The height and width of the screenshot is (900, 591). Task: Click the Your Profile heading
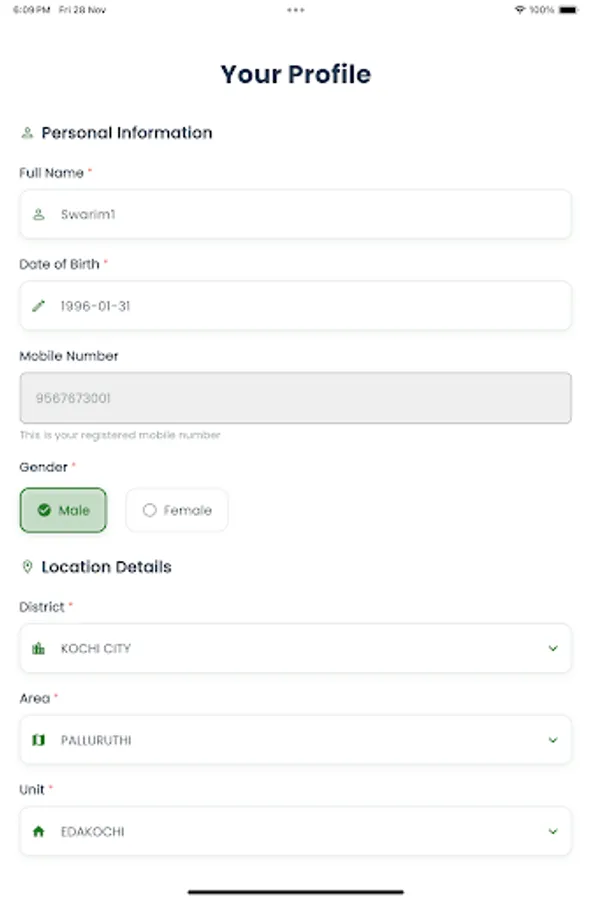pyautogui.click(x=295, y=74)
